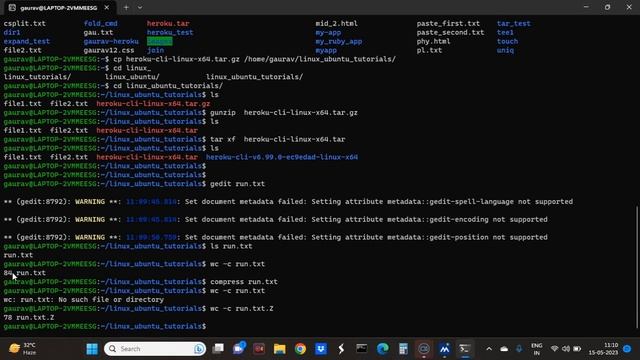Viewport: 640px width, 360px height.
Task: Click the 'mid_2.html' file name
Action: click(x=336, y=24)
